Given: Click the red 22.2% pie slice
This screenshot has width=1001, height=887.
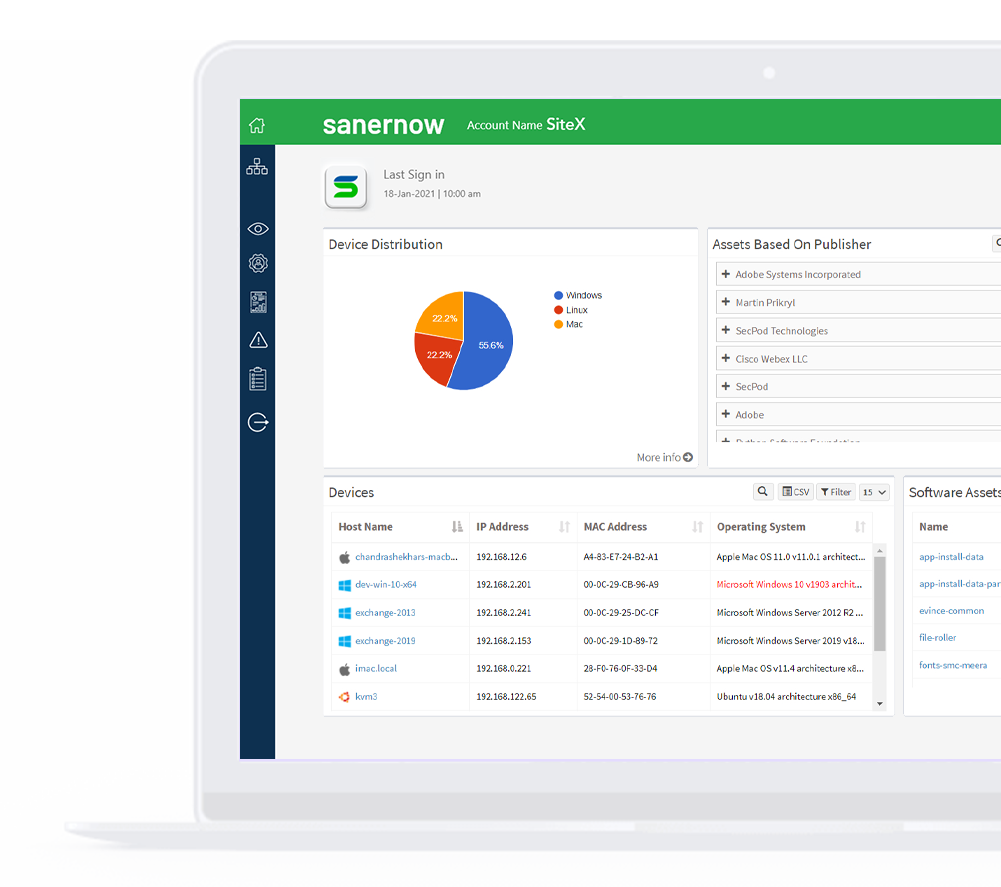Looking at the screenshot, I should pos(437,359).
